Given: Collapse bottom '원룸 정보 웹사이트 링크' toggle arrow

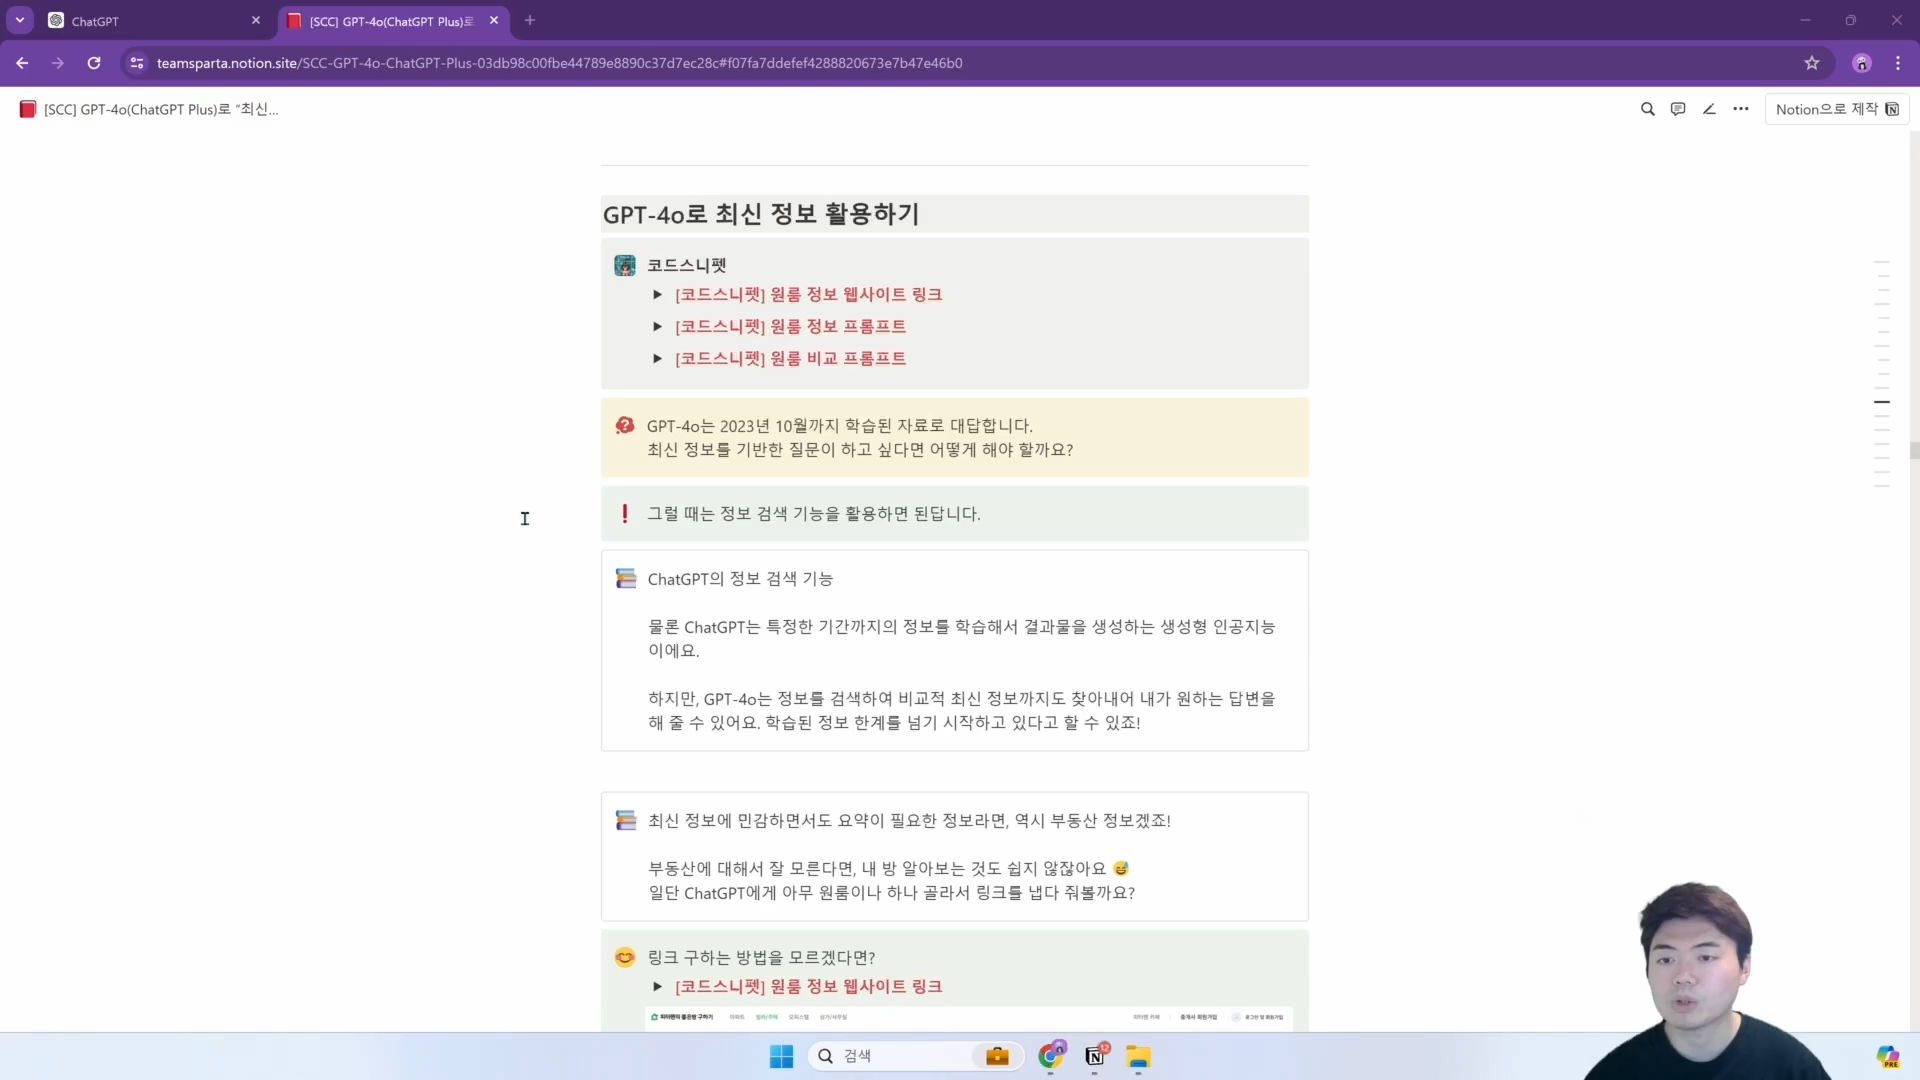Looking at the screenshot, I should coord(657,987).
